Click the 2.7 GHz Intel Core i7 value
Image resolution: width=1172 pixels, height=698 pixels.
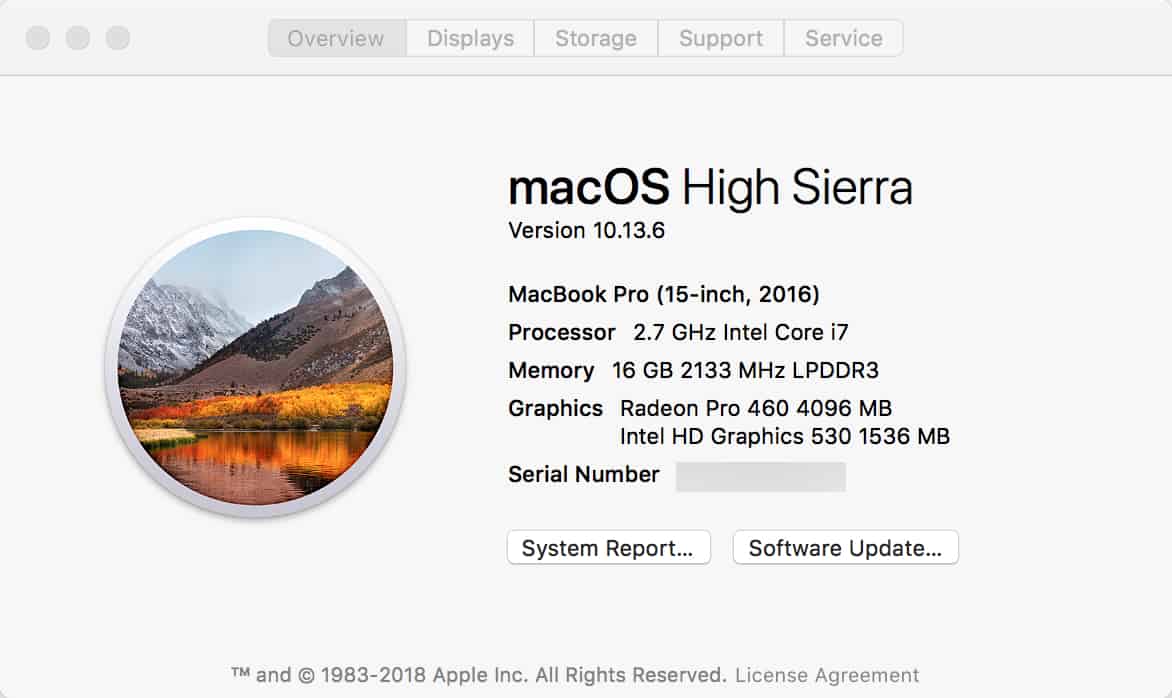[741, 332]
